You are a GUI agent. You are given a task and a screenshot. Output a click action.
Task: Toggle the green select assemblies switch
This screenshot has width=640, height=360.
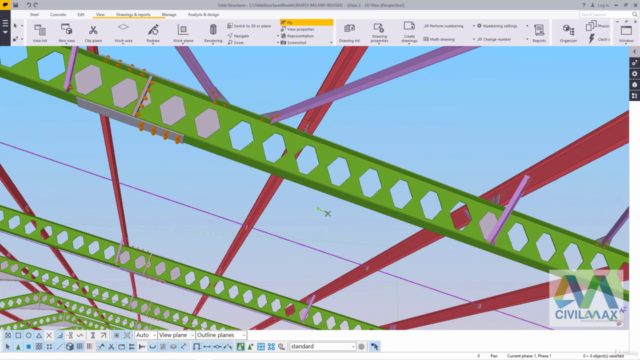pos(240,347)
